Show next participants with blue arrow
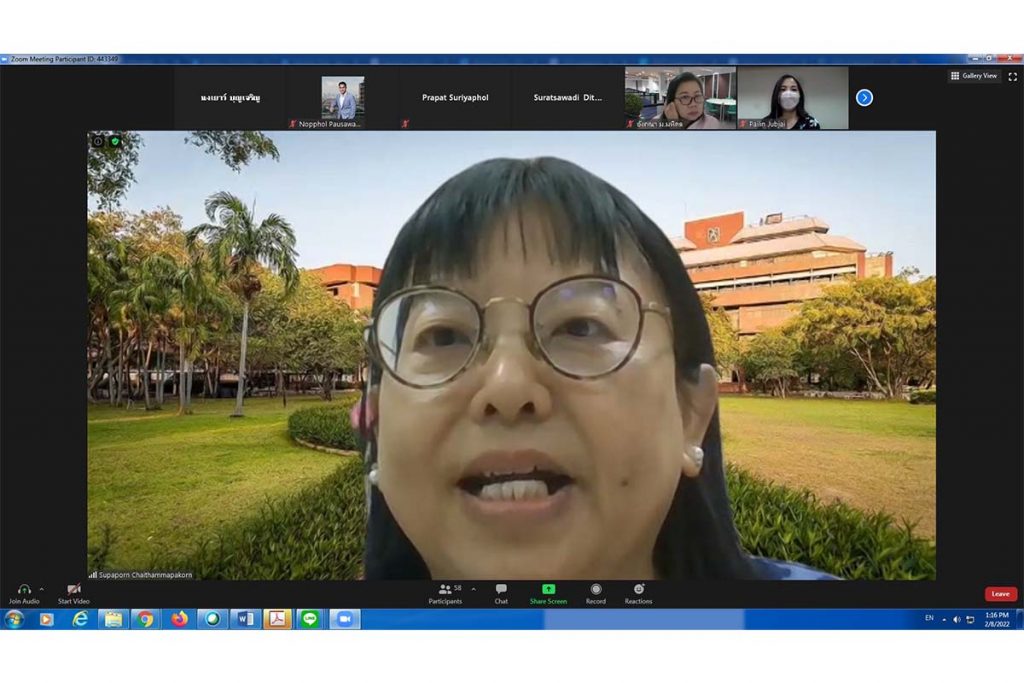 [864, 97]
